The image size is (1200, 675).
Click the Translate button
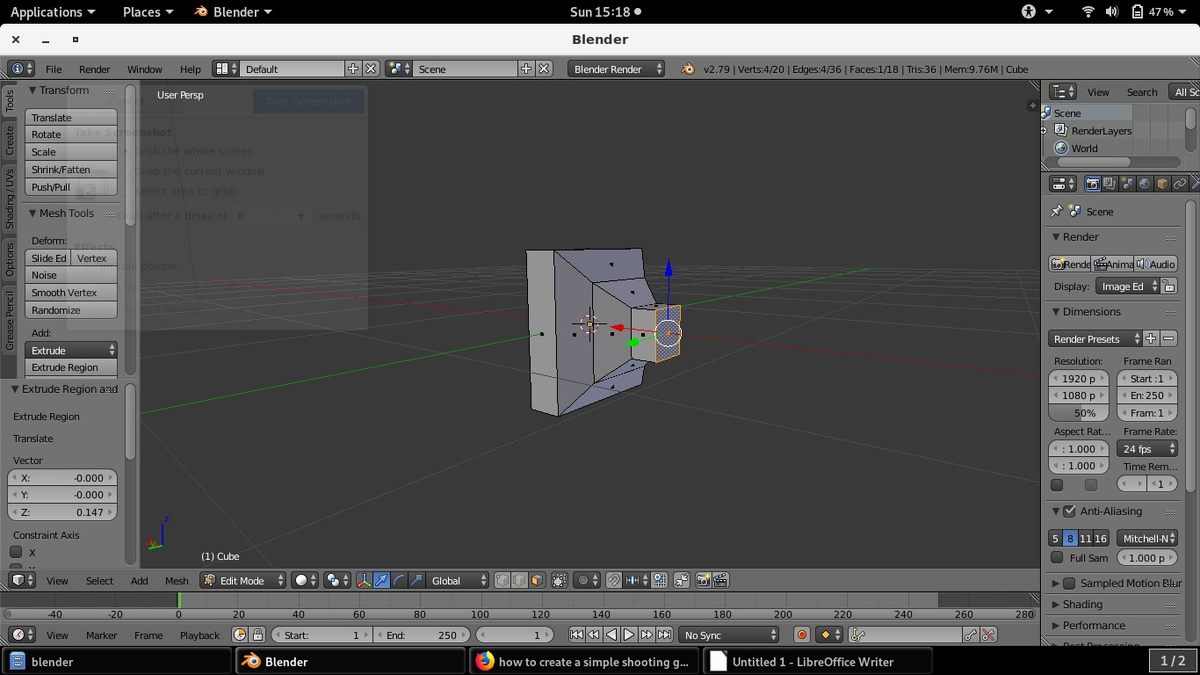tap(71, 117)
